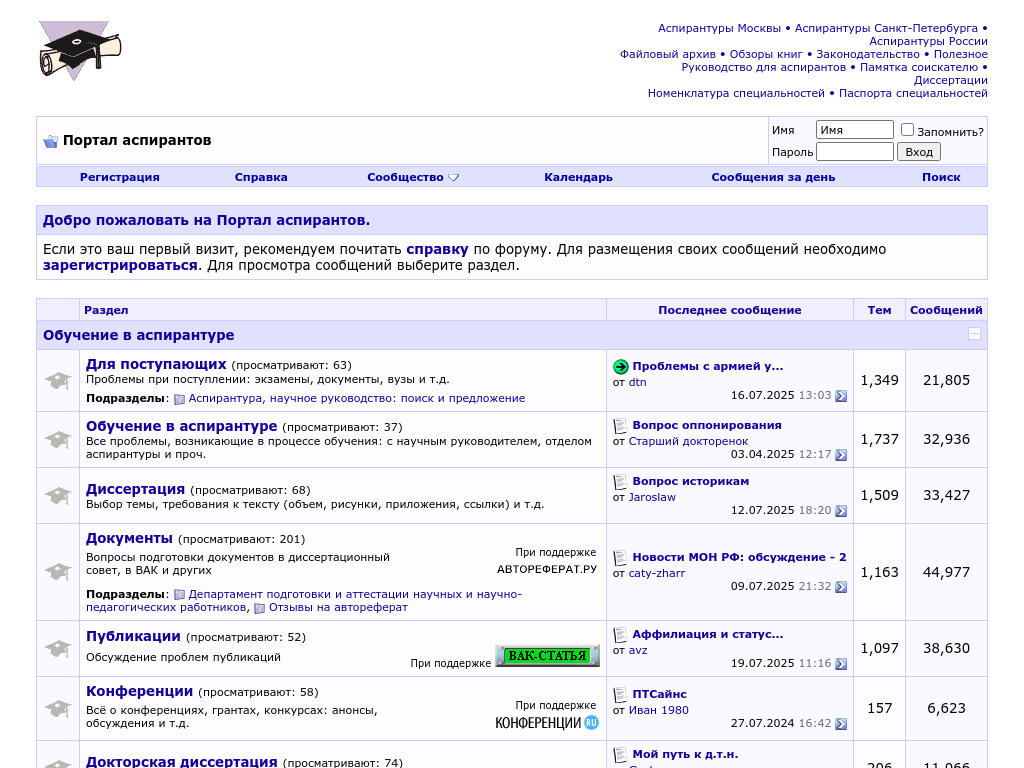Click go-to-post arrow for 19.07.2025 post

coord(841,664)
